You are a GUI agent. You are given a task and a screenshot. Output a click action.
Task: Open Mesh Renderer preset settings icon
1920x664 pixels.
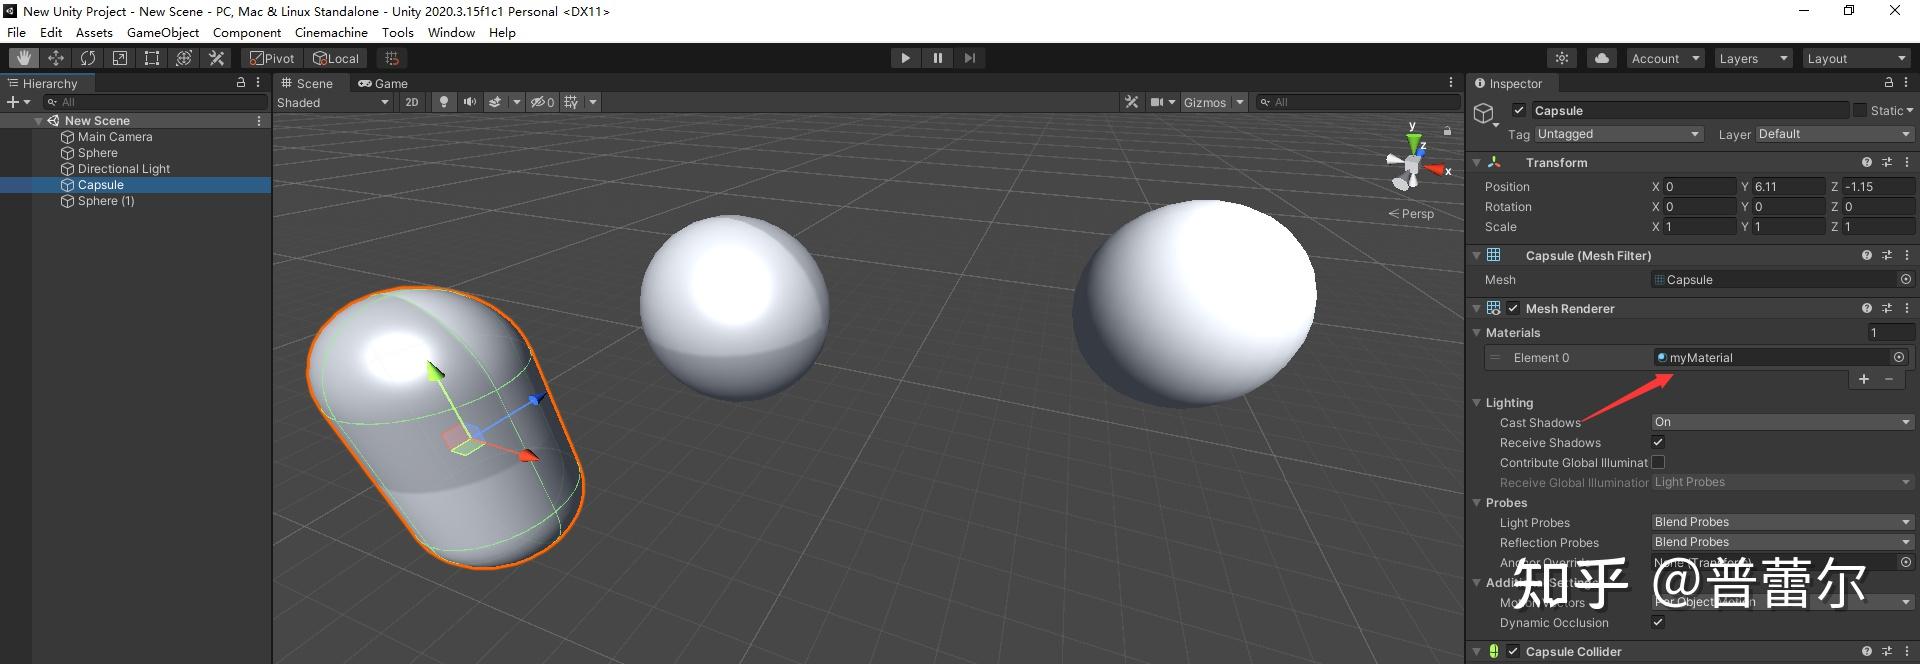[1887, 308]
